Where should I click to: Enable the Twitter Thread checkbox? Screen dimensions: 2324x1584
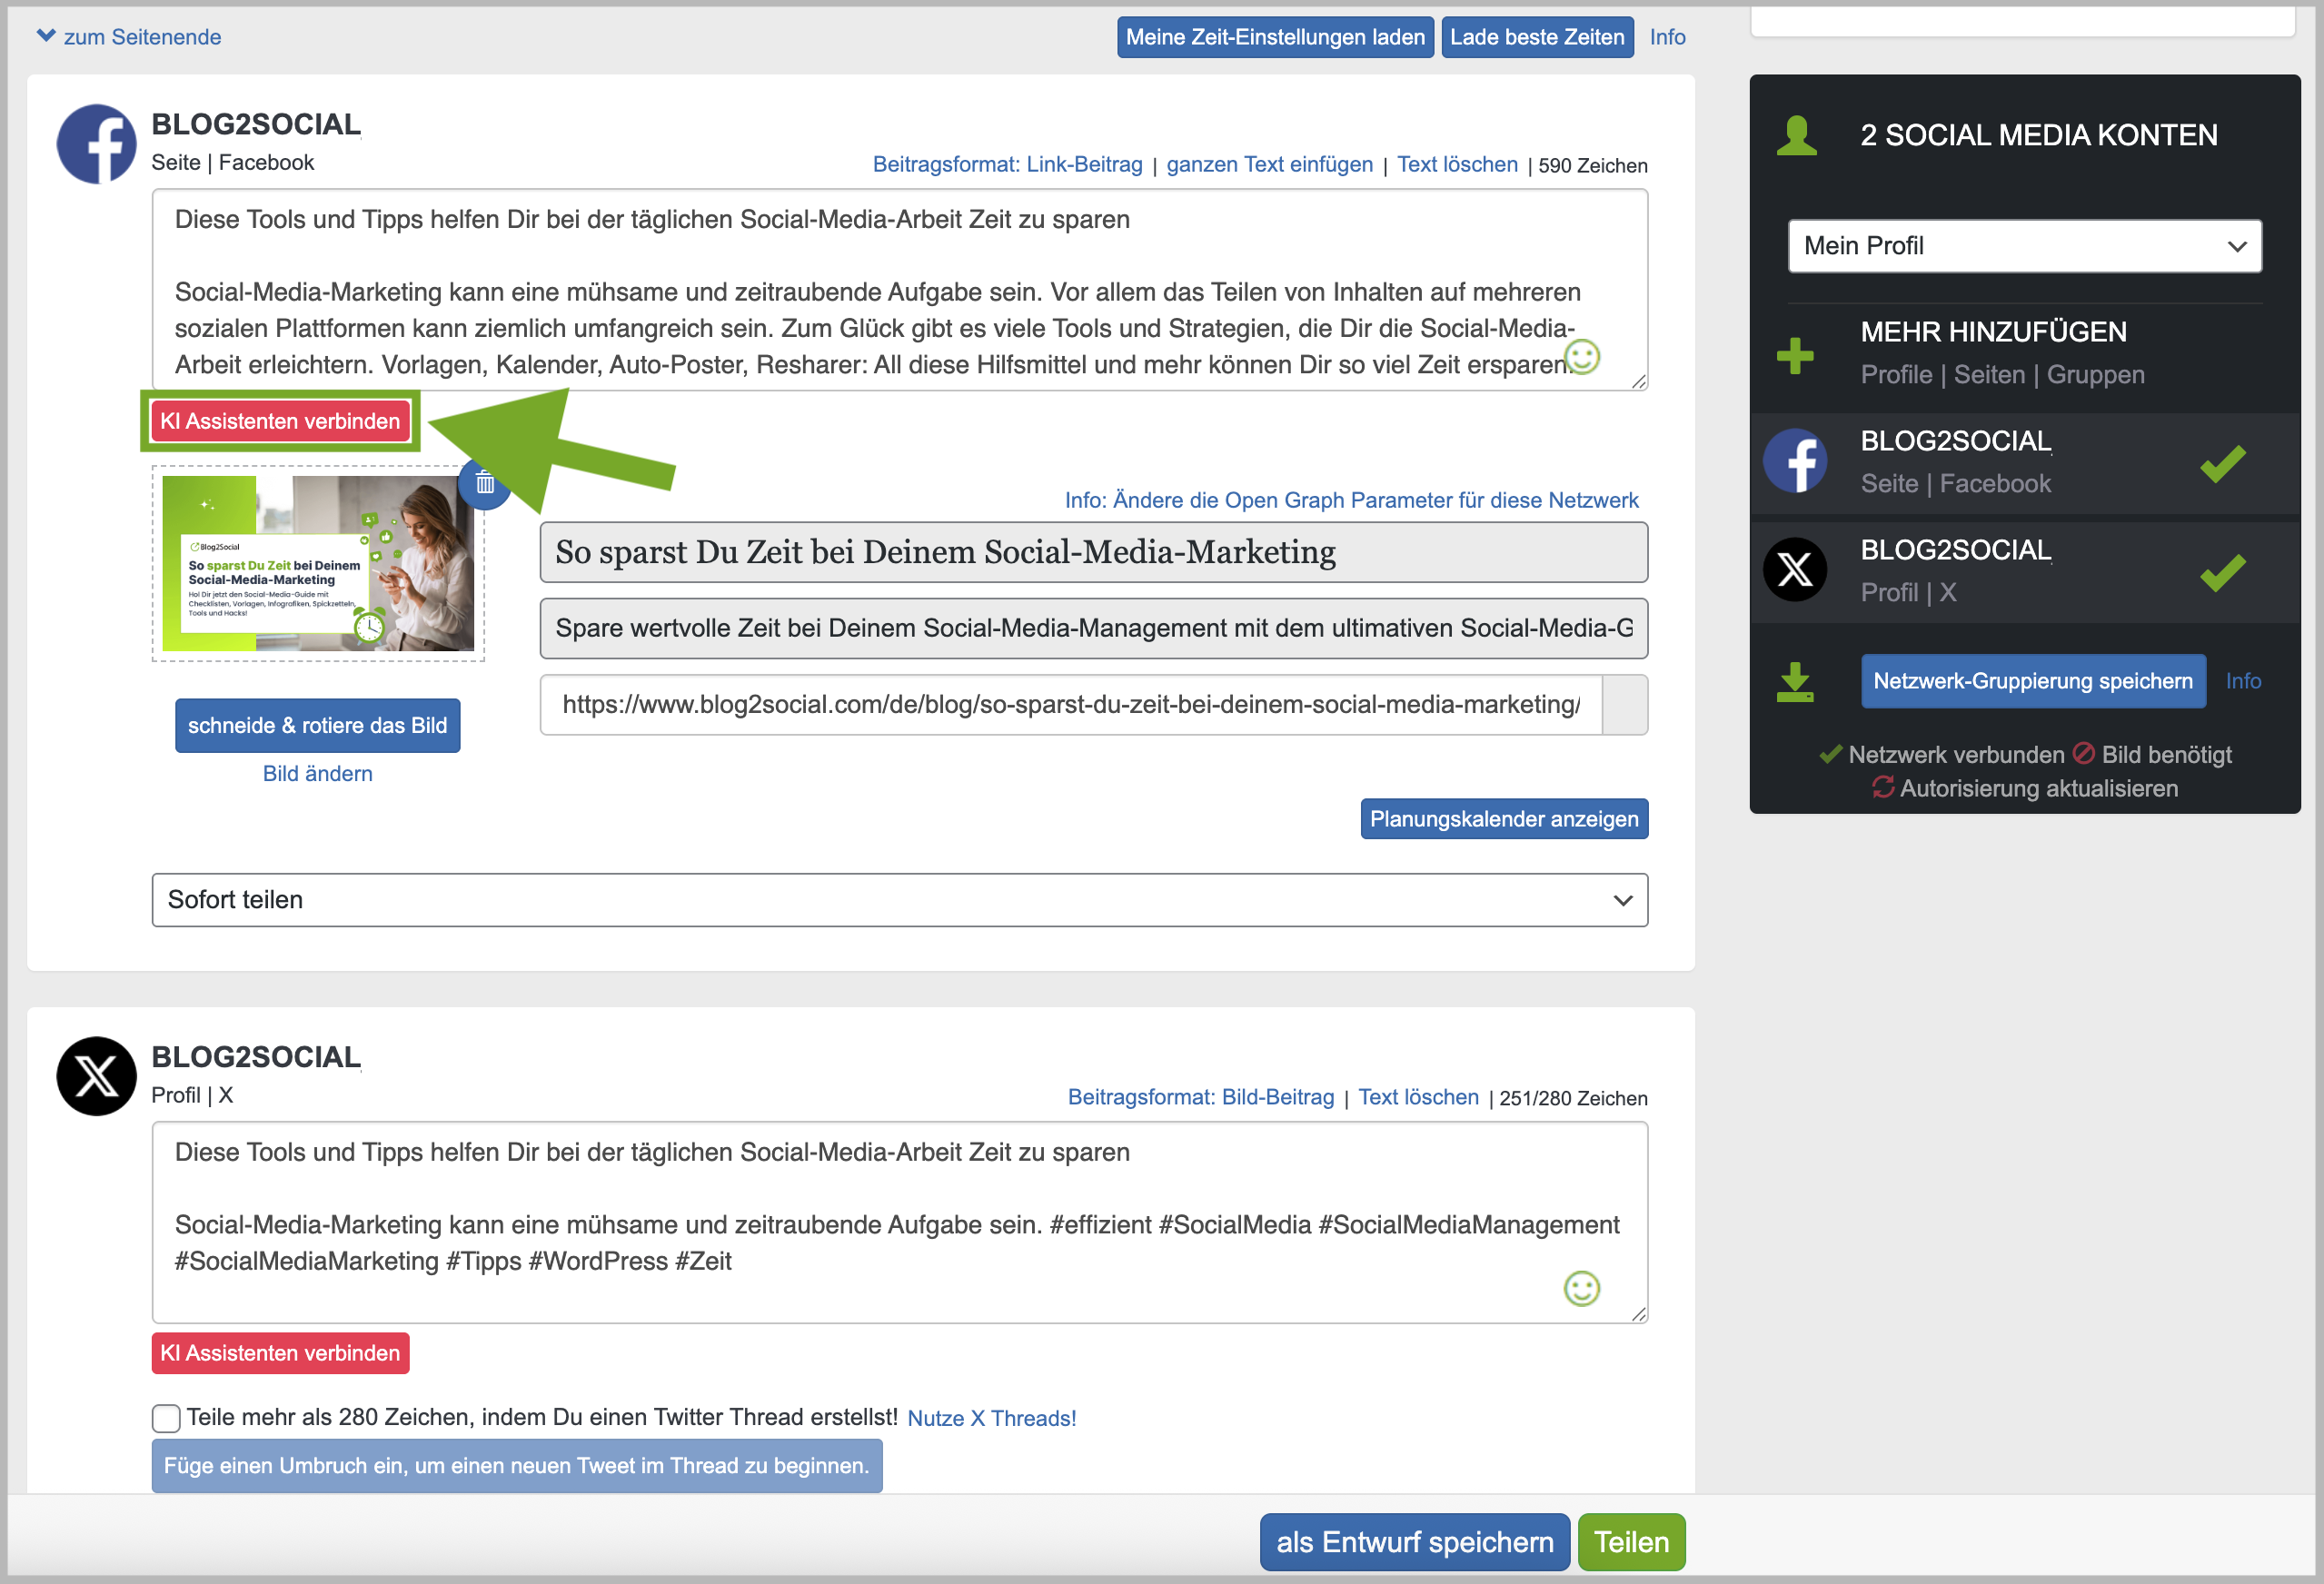(166, 1418)
